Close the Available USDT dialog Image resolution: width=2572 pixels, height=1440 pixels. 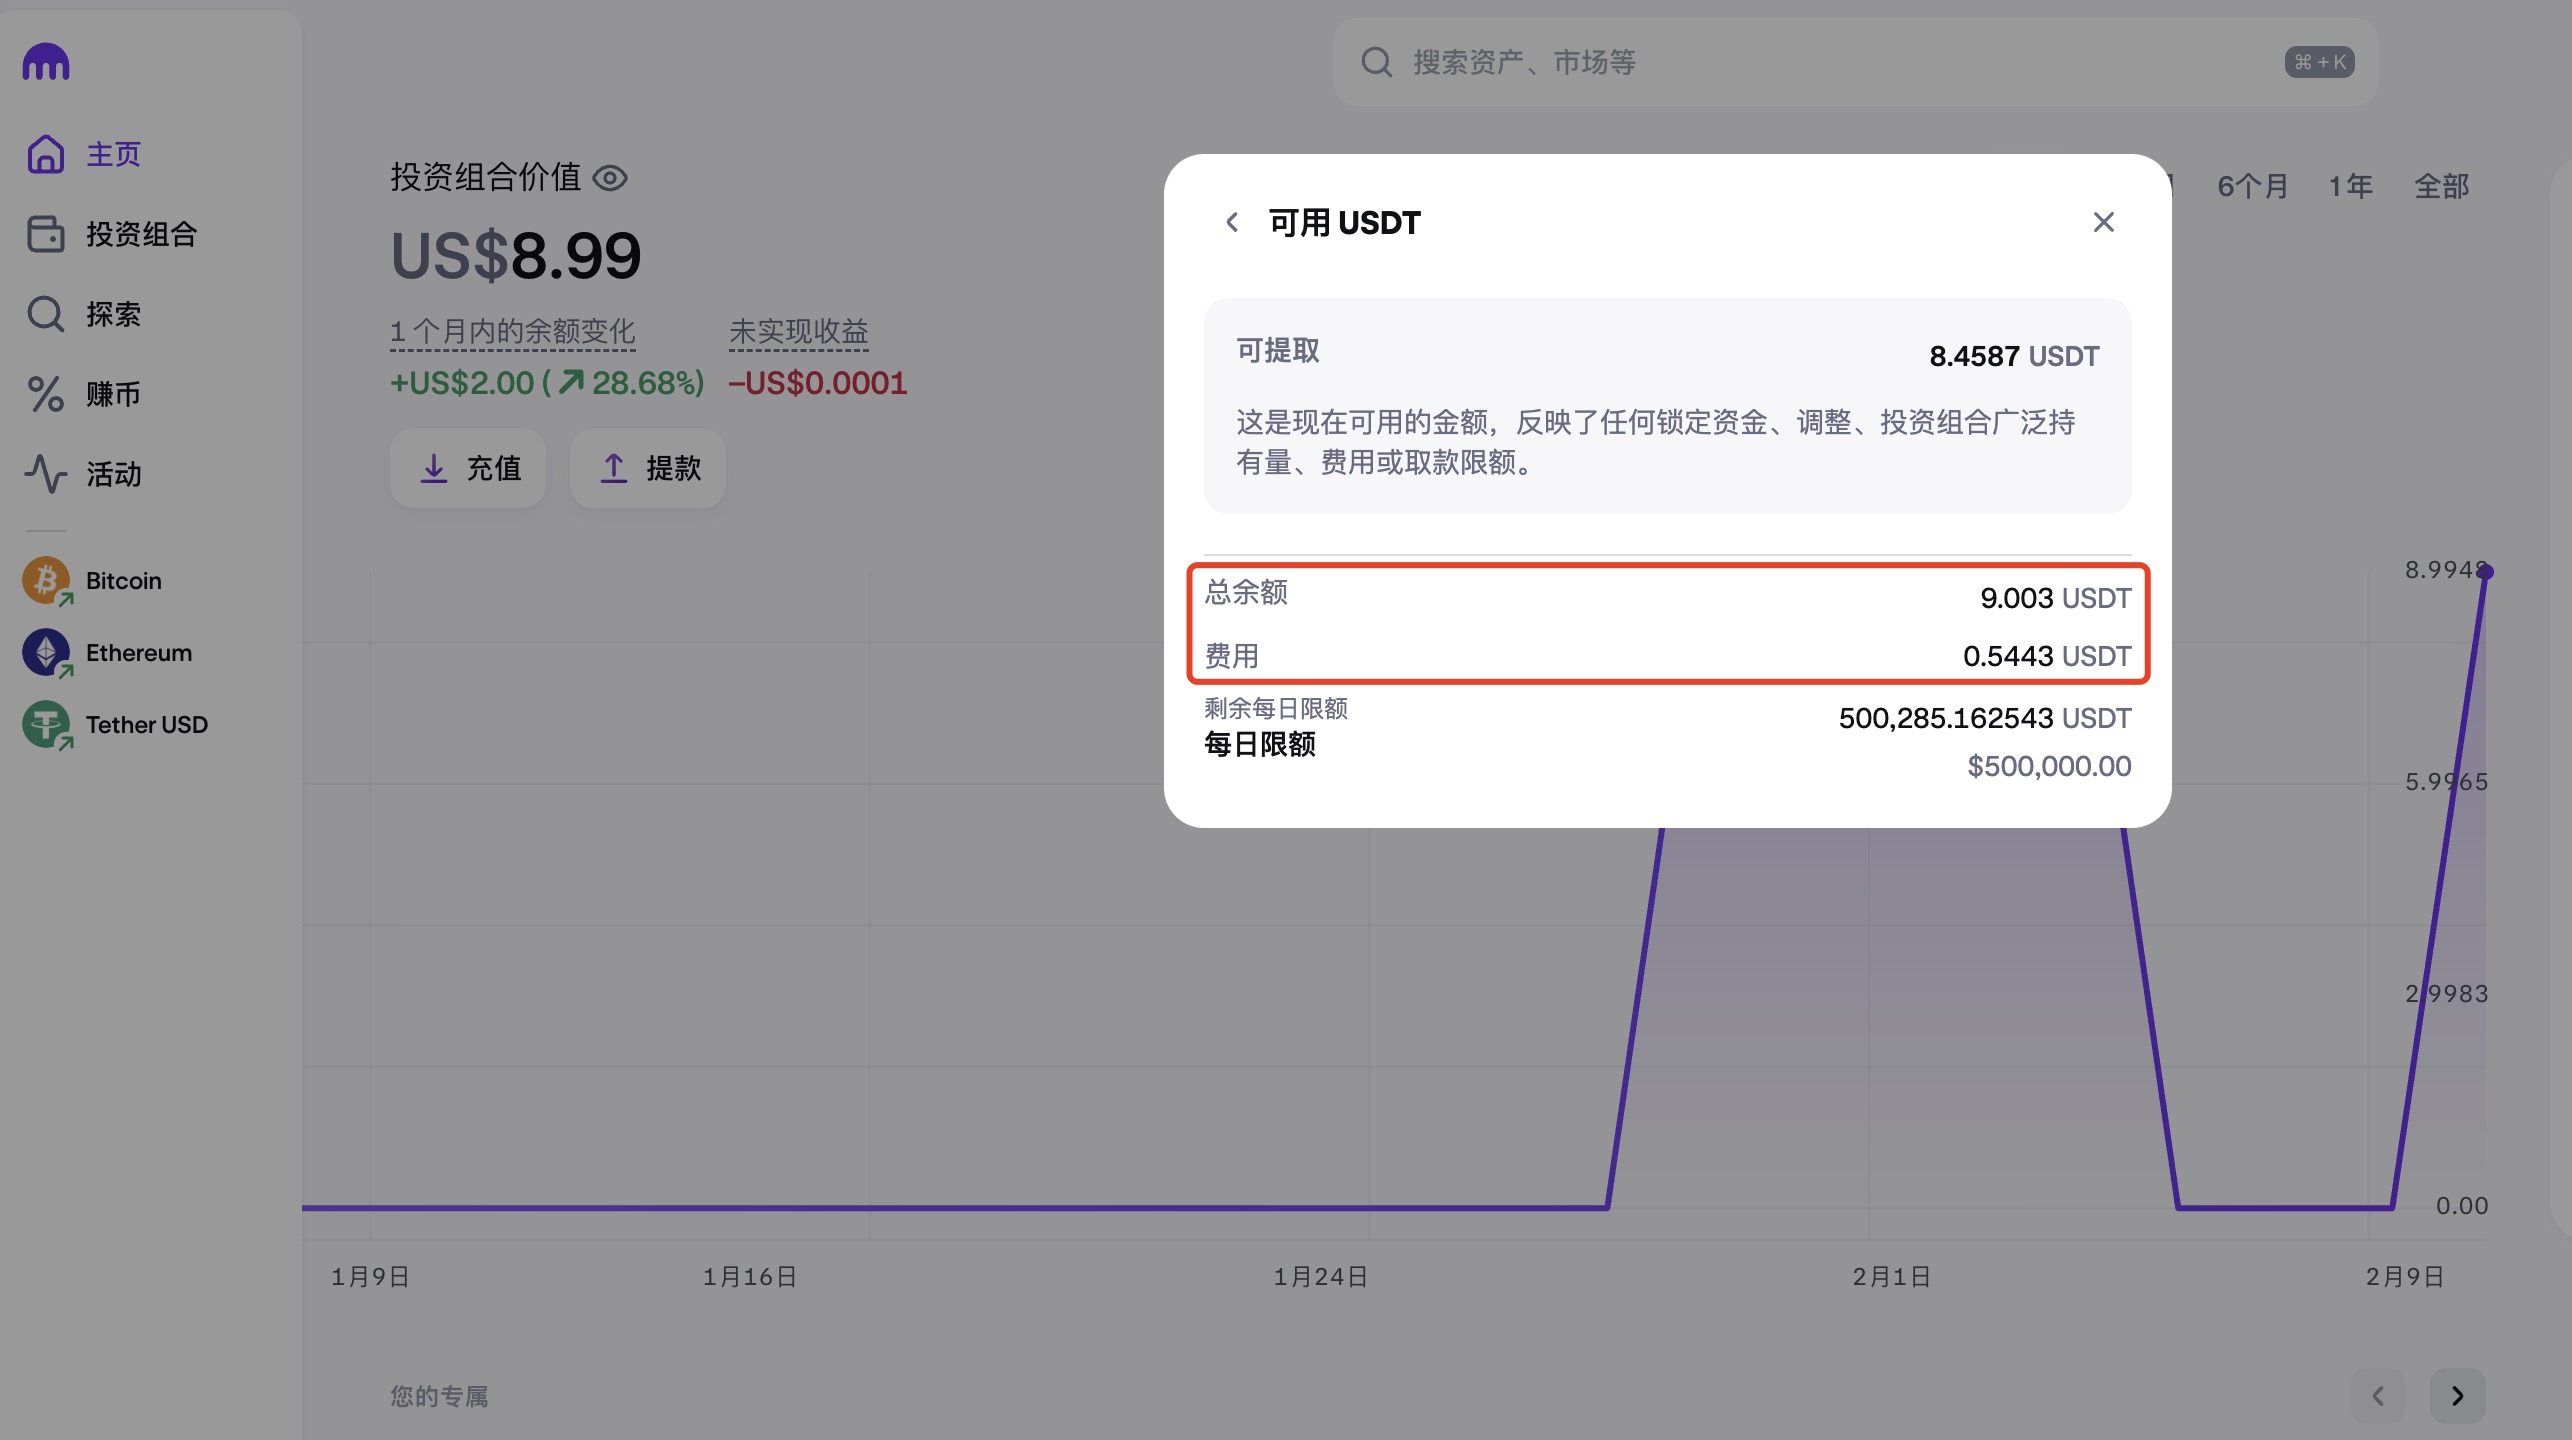pos(2103,222)
